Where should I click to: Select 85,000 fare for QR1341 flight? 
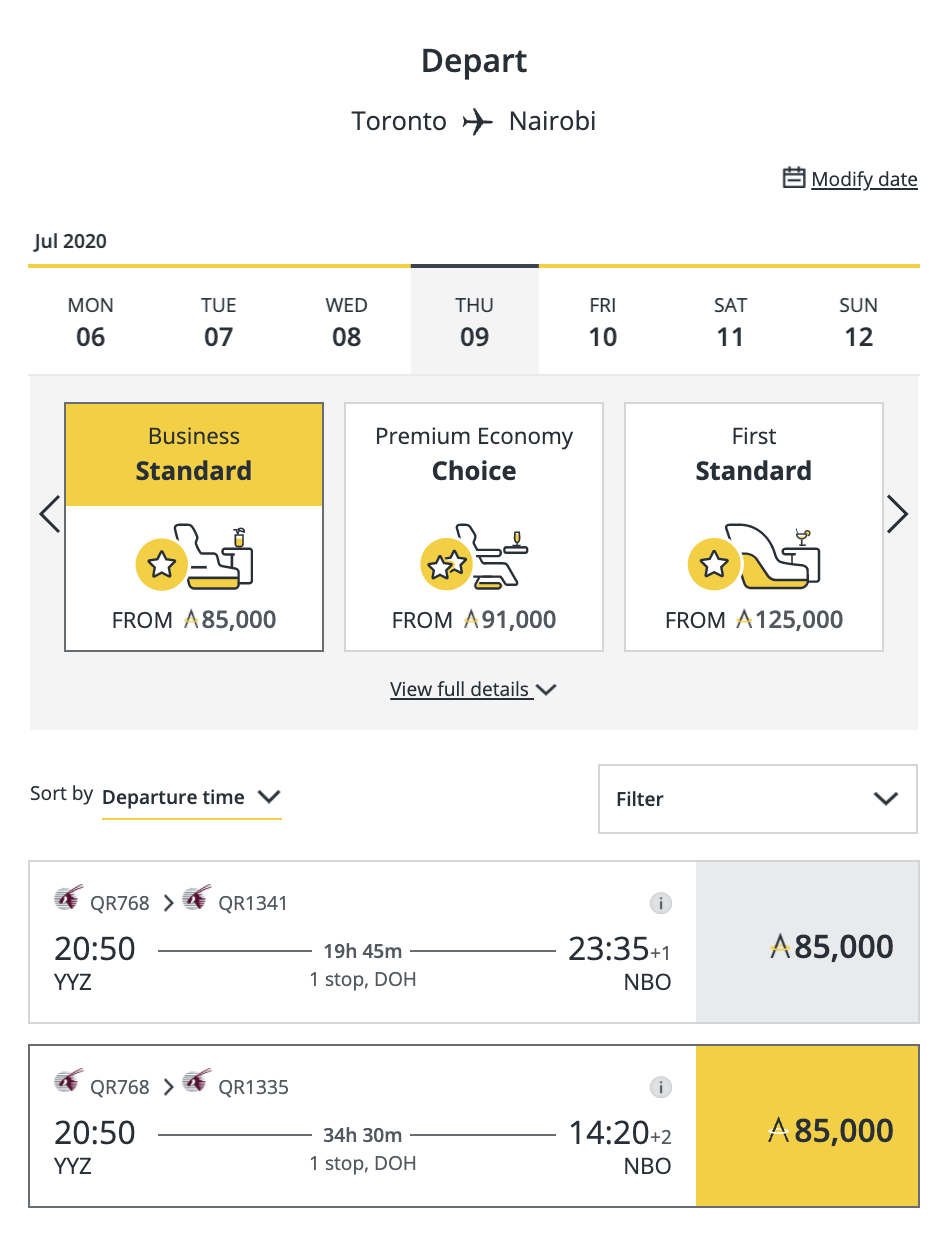pyautogui.click(x=807, y=946)
